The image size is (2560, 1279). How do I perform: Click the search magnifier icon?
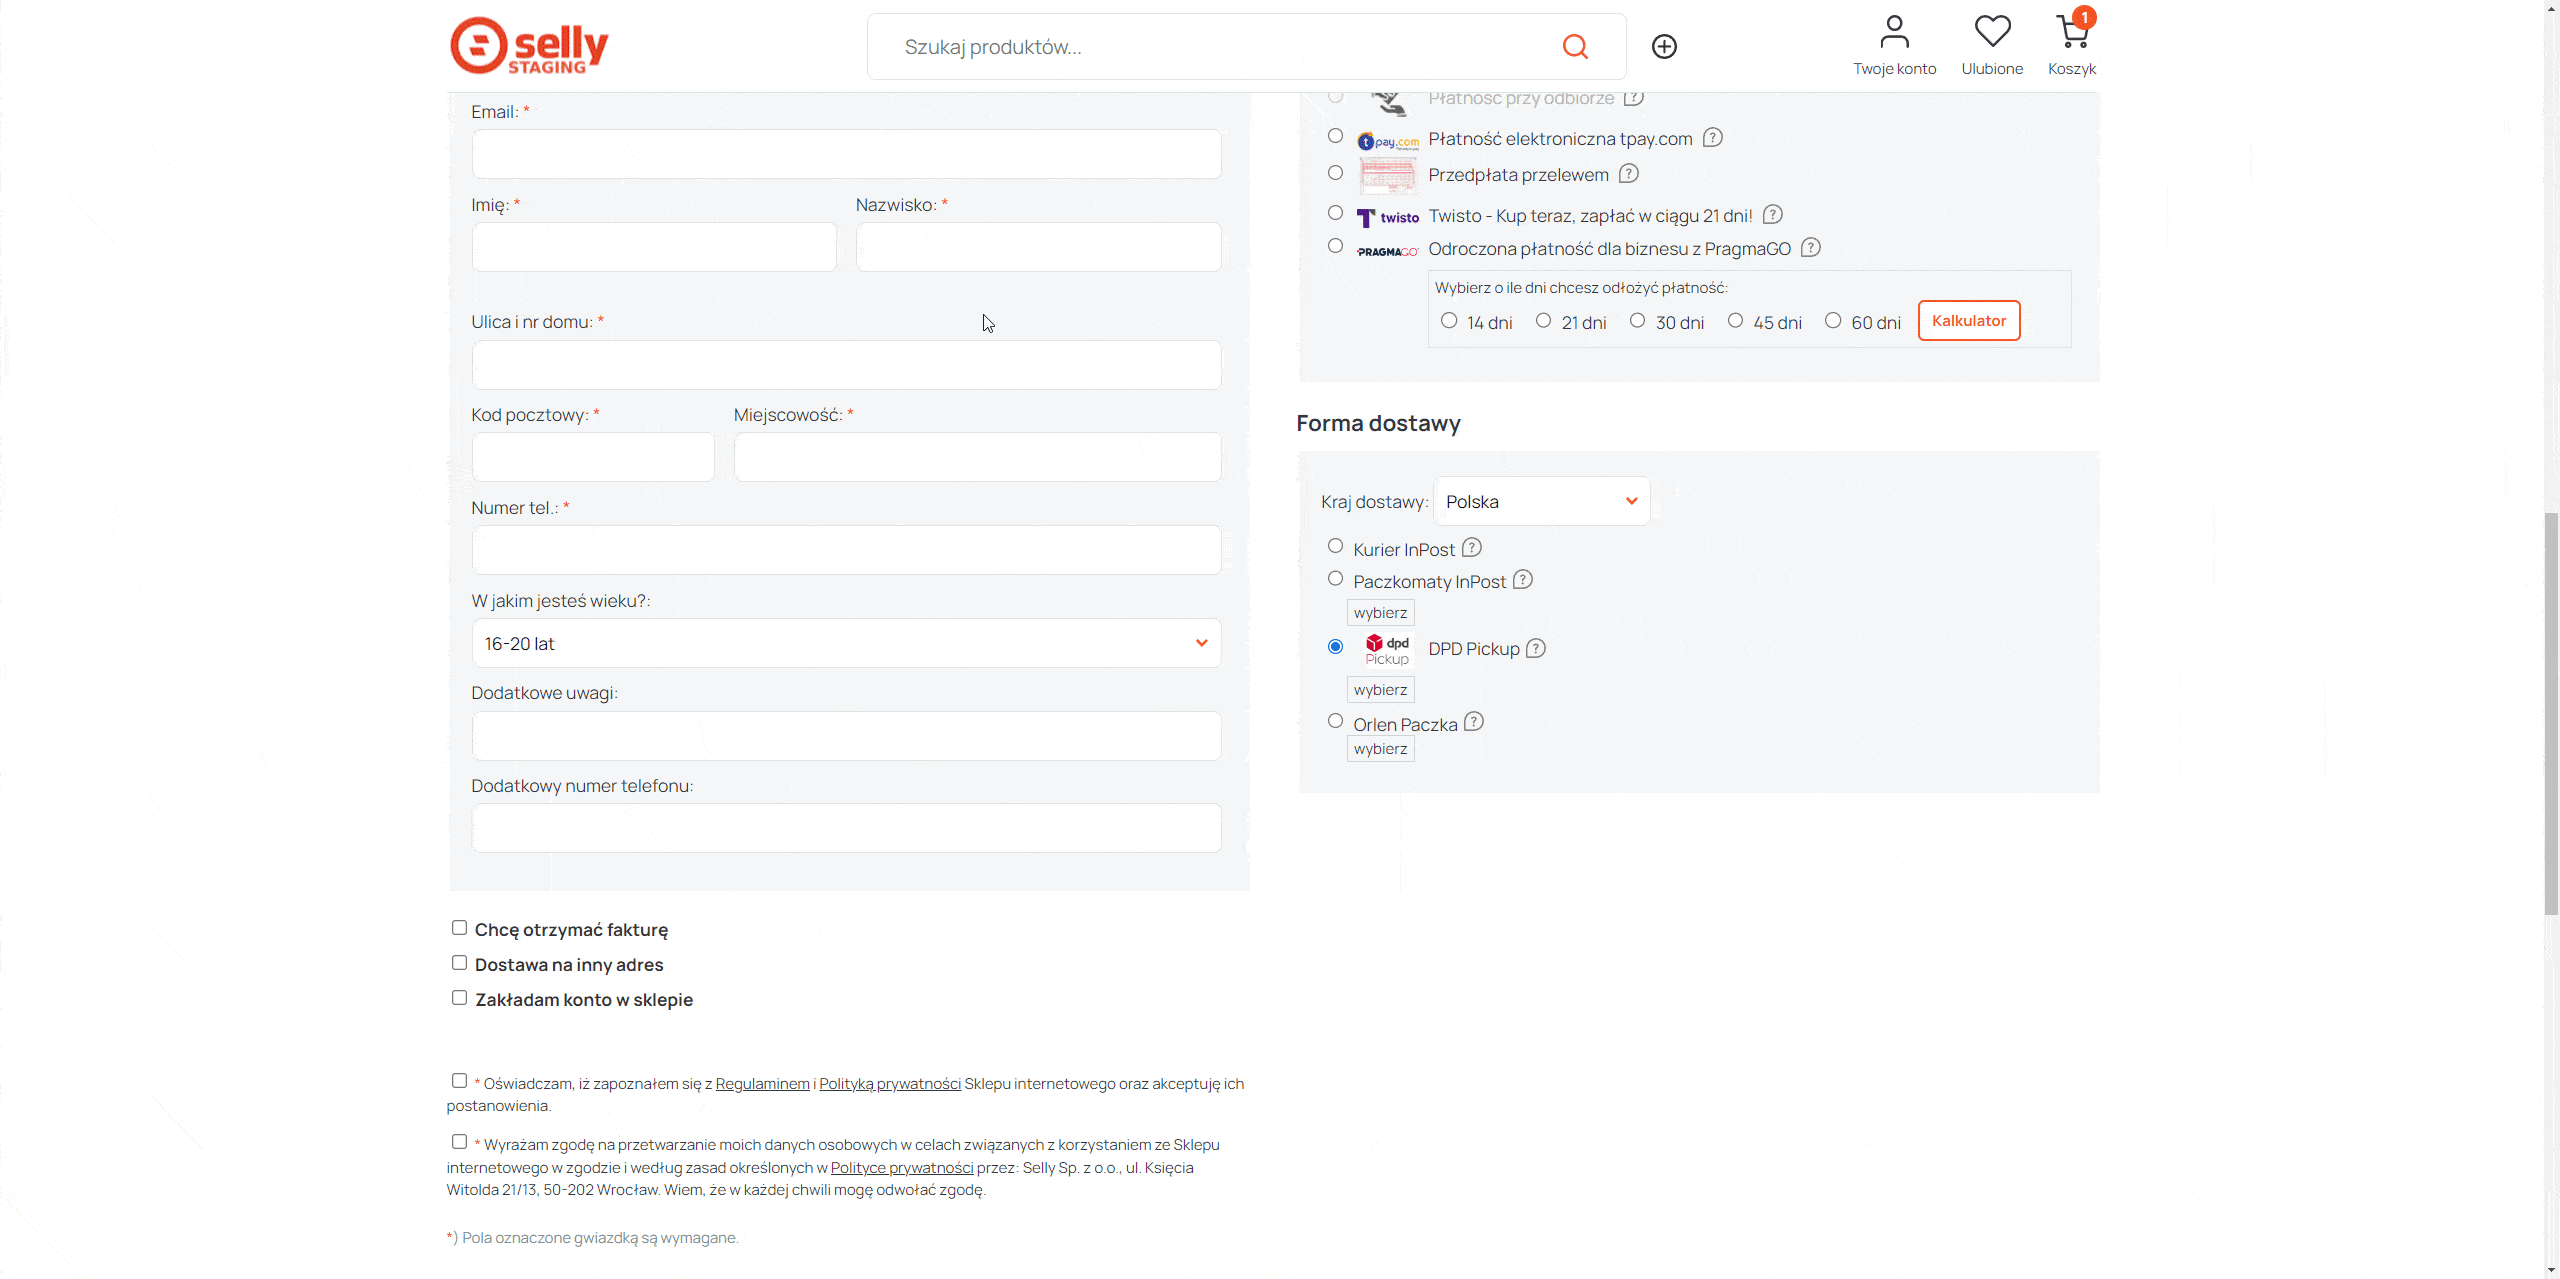pos(1575,47)
